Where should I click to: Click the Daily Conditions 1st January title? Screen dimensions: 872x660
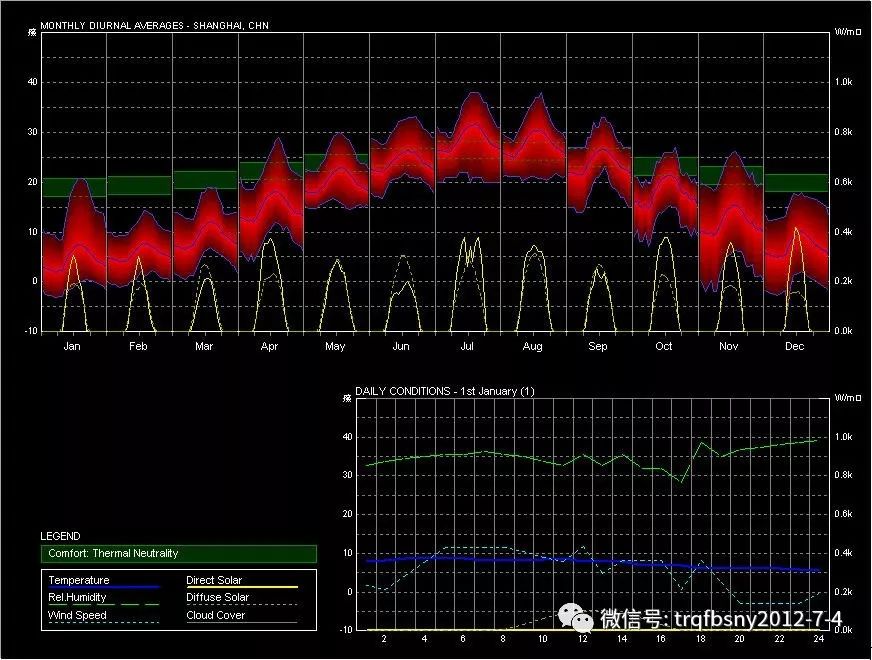pyautogui.click(x=445, y=391)
